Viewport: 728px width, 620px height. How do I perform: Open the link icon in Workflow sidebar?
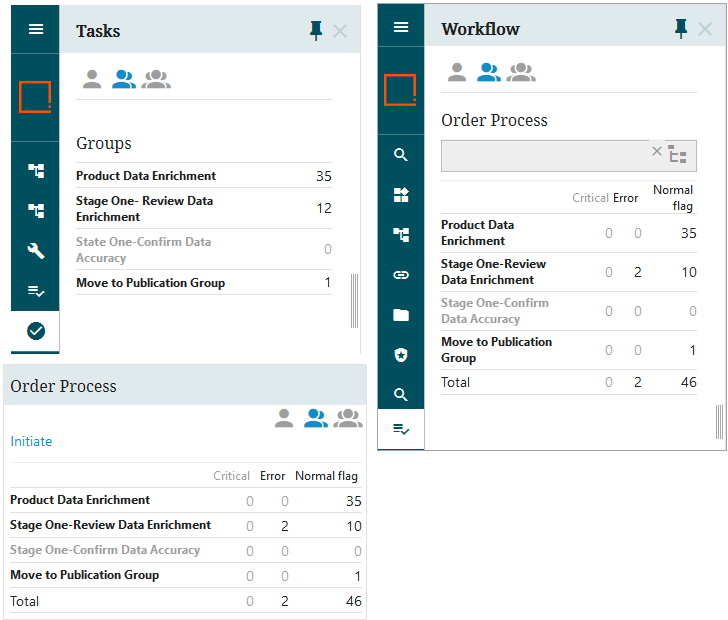[401, 275]
